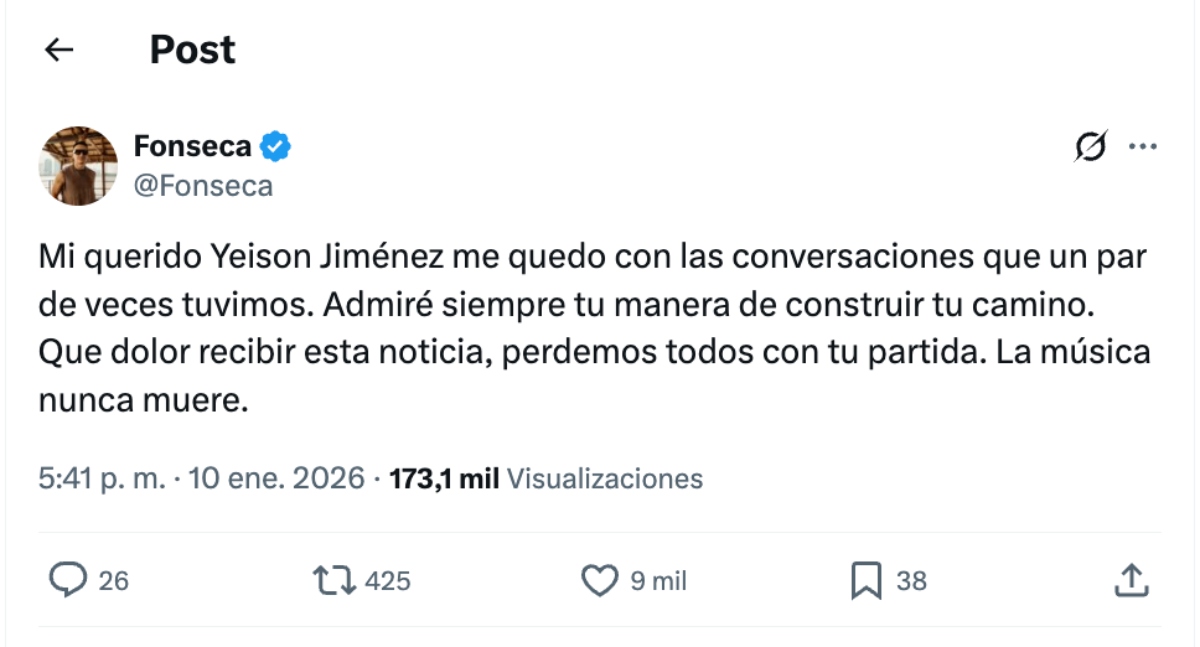The width and height of the screenshot is (1200, 647).
Task: Open the @Fonseca handle link
Action: point(203,186)
